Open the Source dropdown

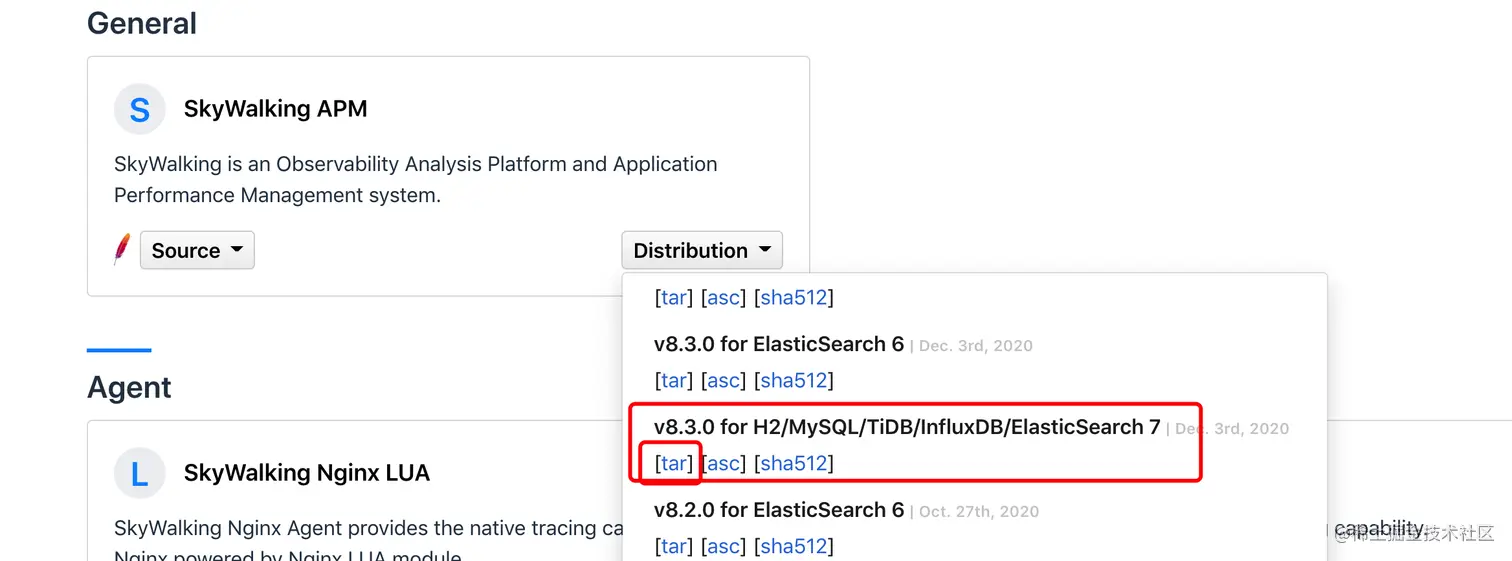coord(197,250)
